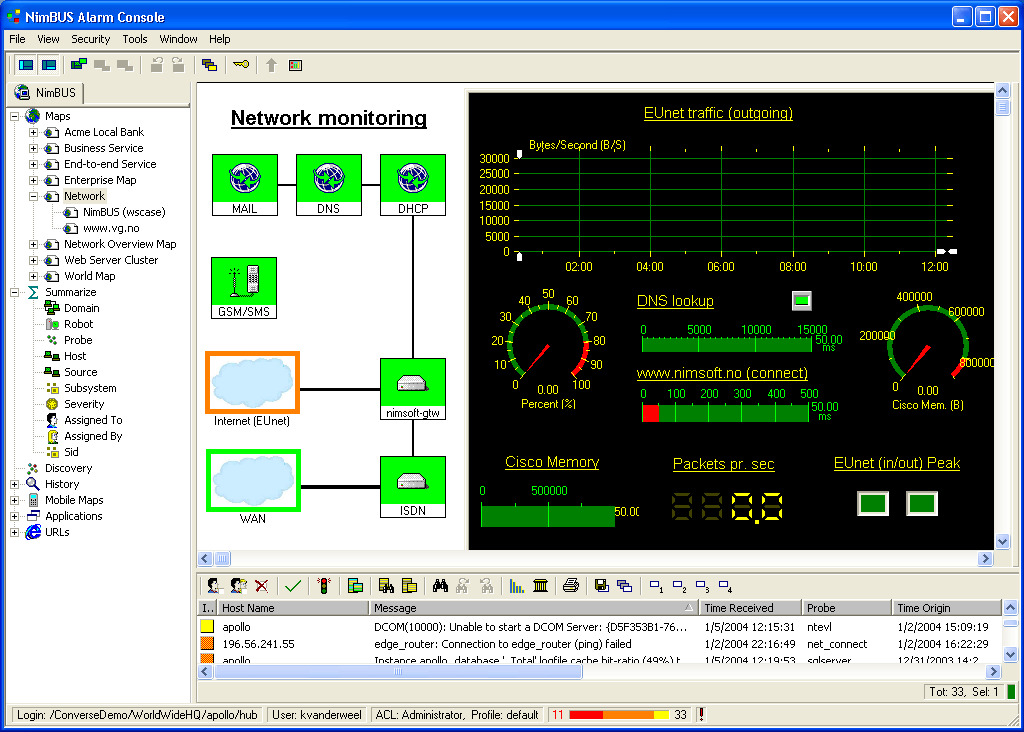Open the Security menu
The height and width of the screenshot is (732, 1024).
pos(91,39)
